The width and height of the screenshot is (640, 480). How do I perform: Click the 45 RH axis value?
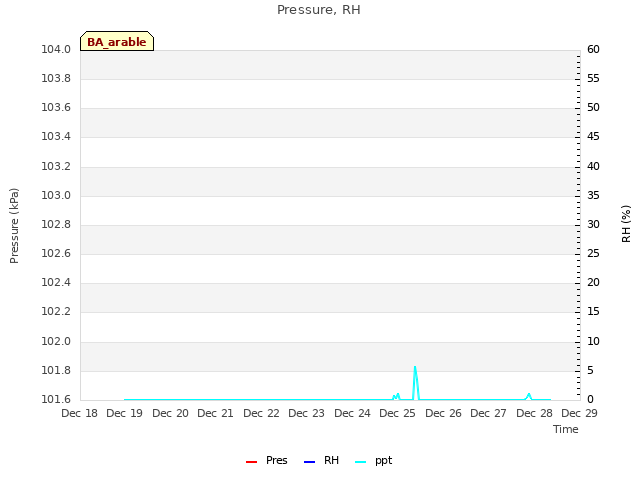coord(593,137)
